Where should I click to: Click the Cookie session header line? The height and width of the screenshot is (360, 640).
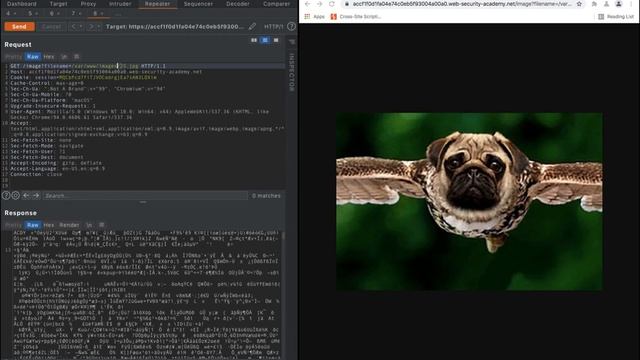(x=83, y=77)
